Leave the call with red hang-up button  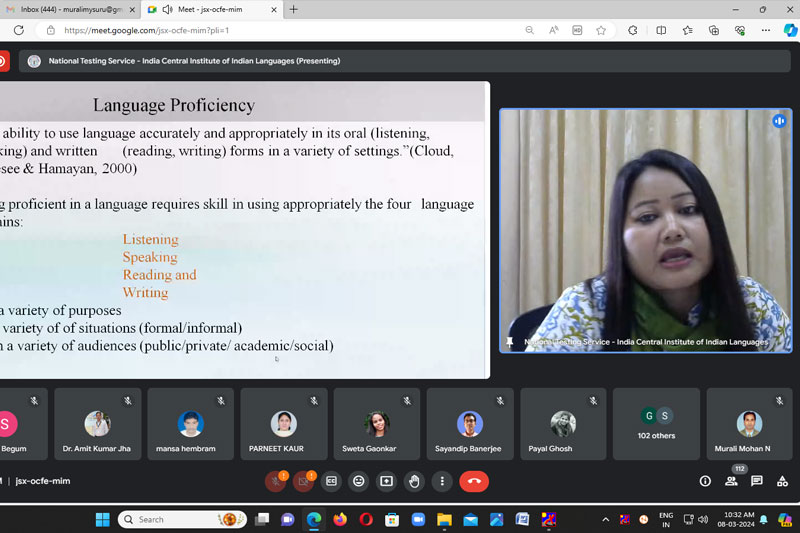474,481
